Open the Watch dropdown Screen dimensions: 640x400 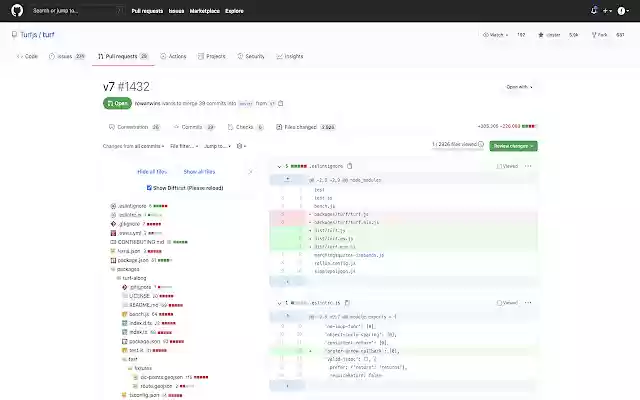tap(495, 35)
